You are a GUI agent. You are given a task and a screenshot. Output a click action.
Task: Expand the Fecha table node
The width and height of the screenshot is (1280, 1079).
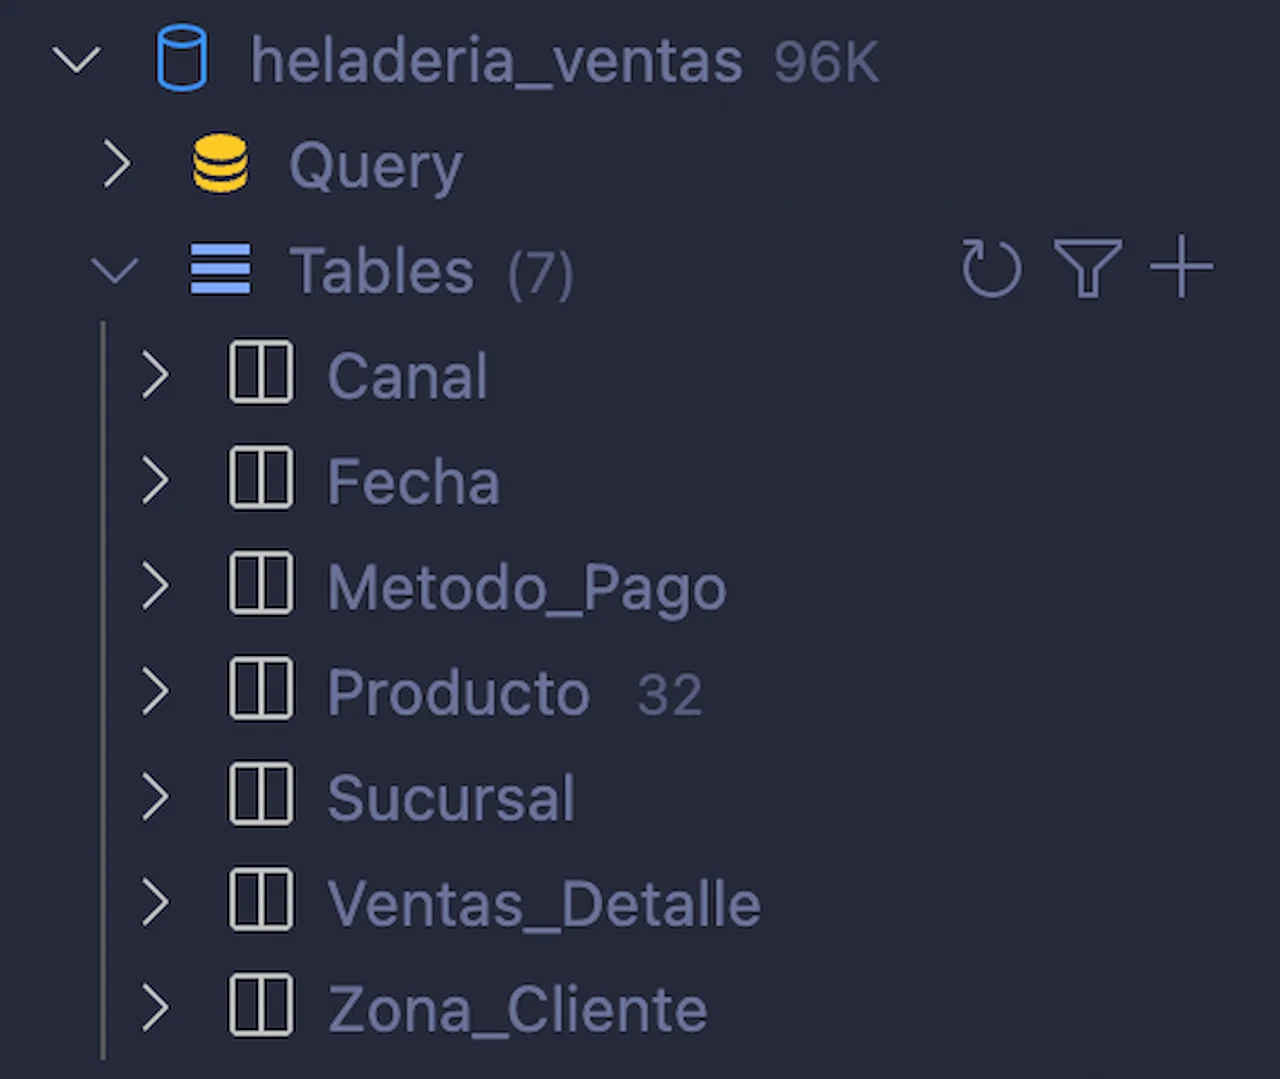(x=155, y=480)
